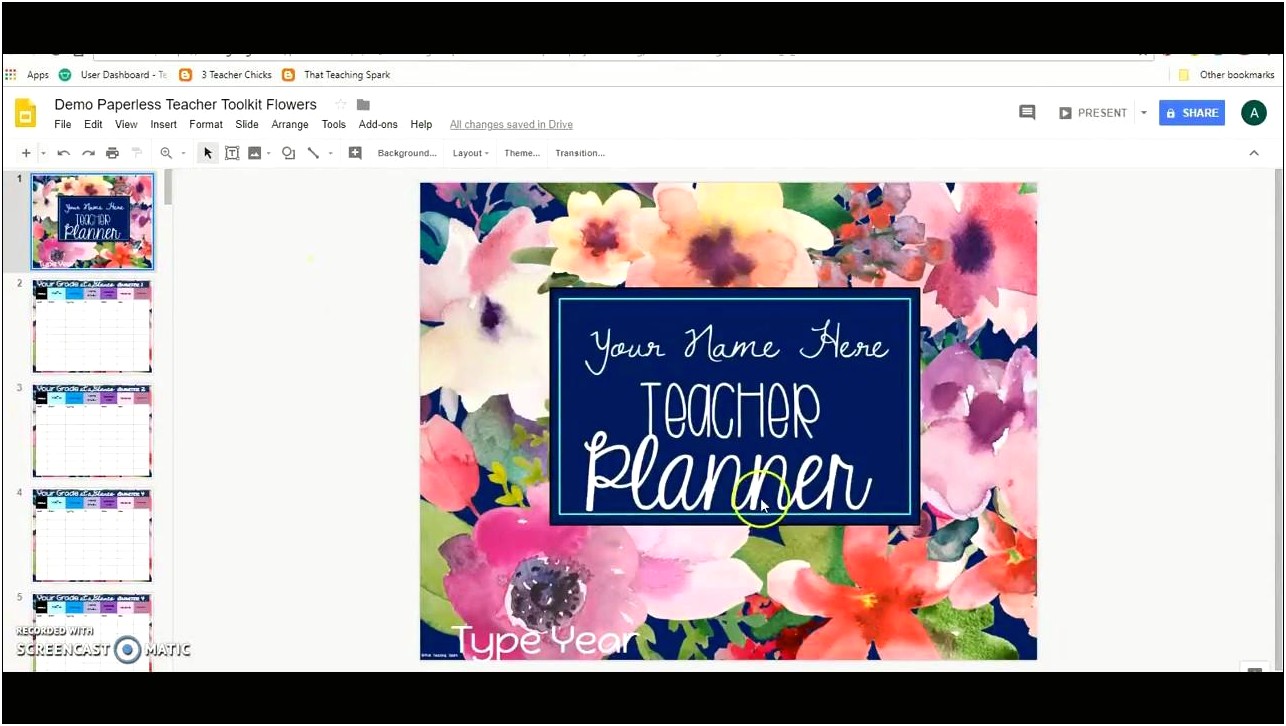Open the Edit menu
This screenshot has height=726, width=1286.
click(93, 125)
